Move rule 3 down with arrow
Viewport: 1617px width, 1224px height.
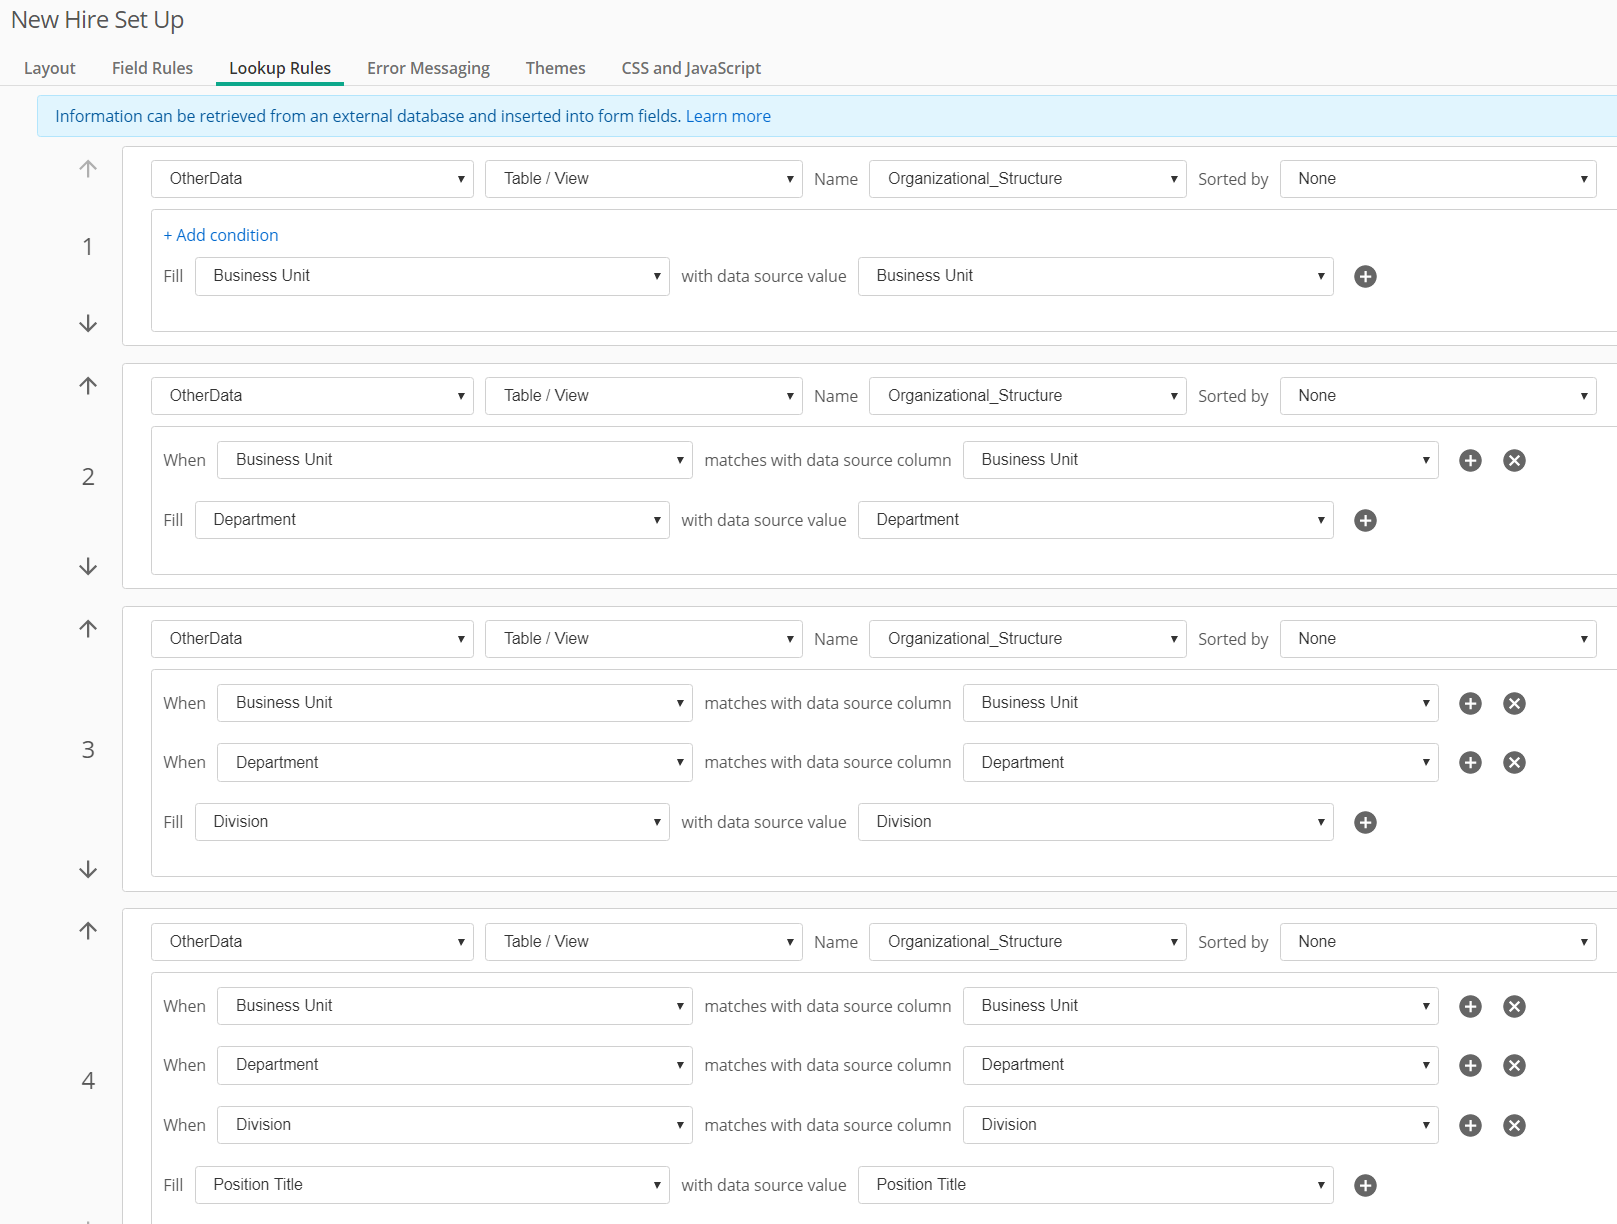(88, 869)
